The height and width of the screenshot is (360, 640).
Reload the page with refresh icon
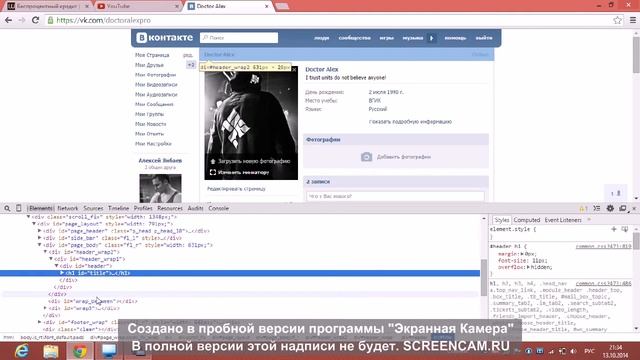point(36,20)
